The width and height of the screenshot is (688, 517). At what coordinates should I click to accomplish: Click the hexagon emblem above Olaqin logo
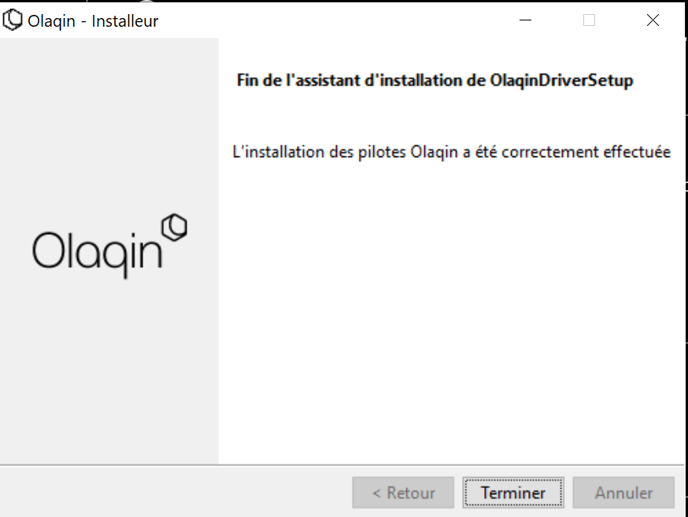click(174, 227)
